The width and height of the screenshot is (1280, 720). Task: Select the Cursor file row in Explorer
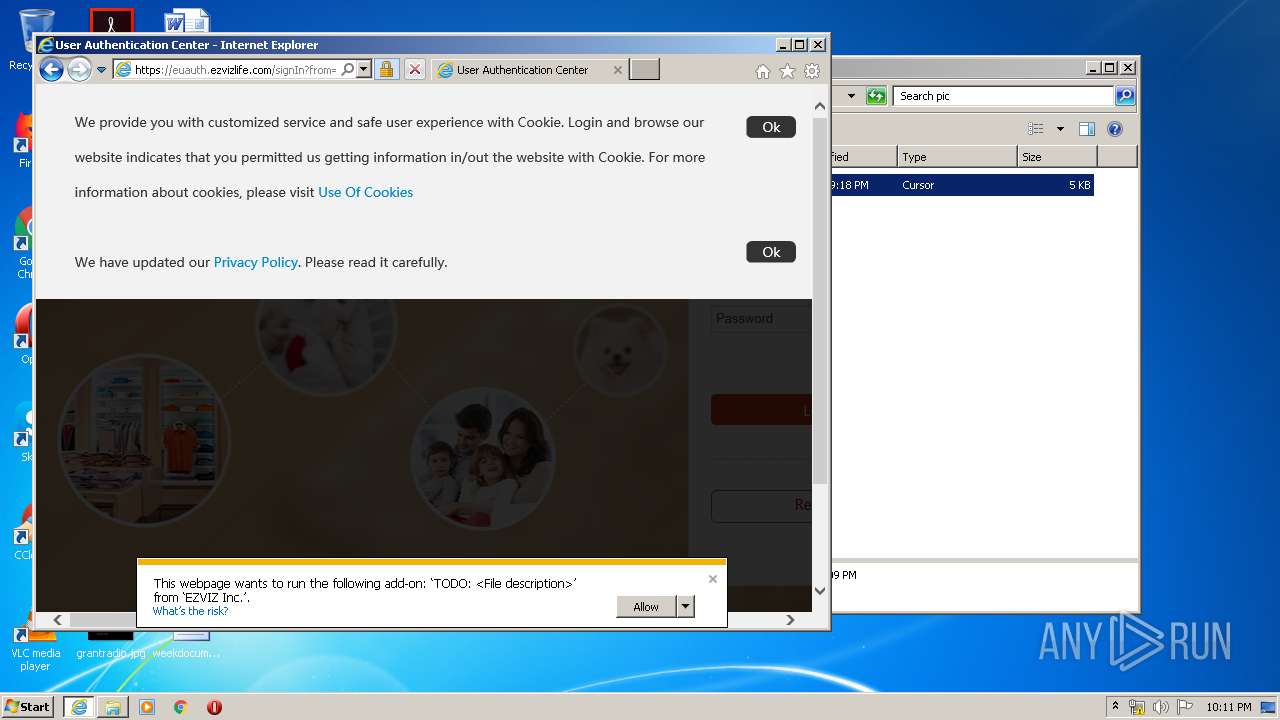click(962, 185)
